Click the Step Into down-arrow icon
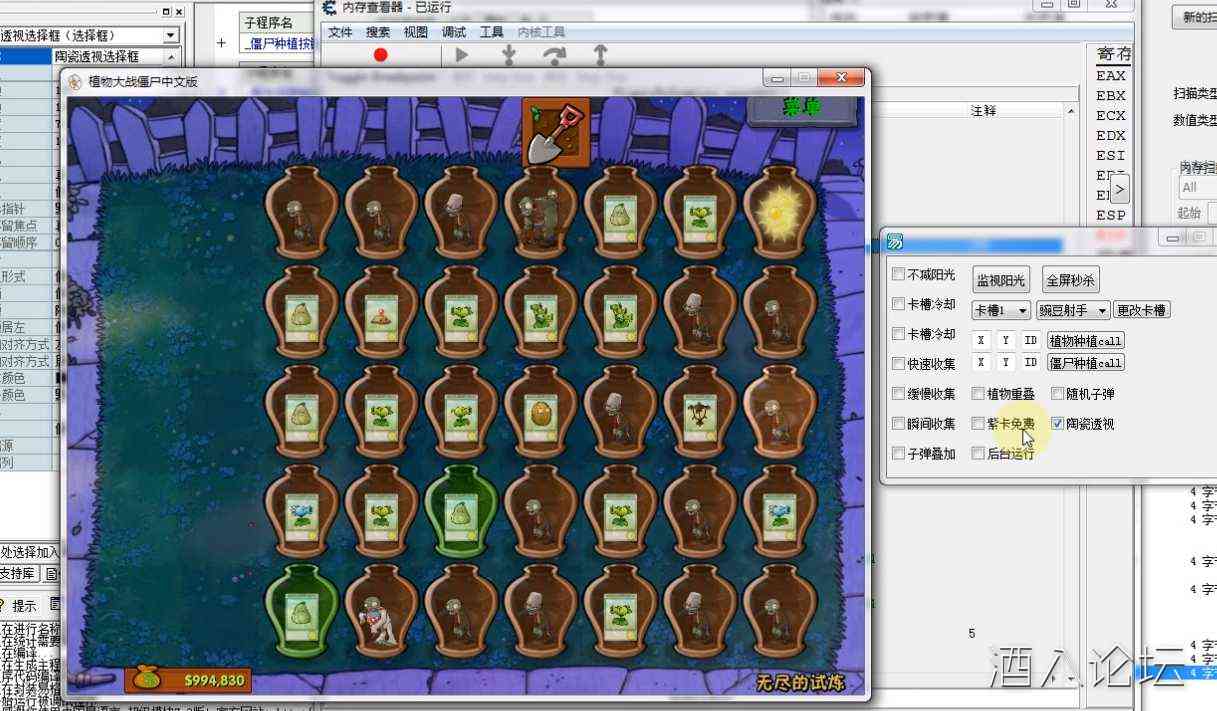Viewport: 1217px width, 711px height. coord(508,55)
